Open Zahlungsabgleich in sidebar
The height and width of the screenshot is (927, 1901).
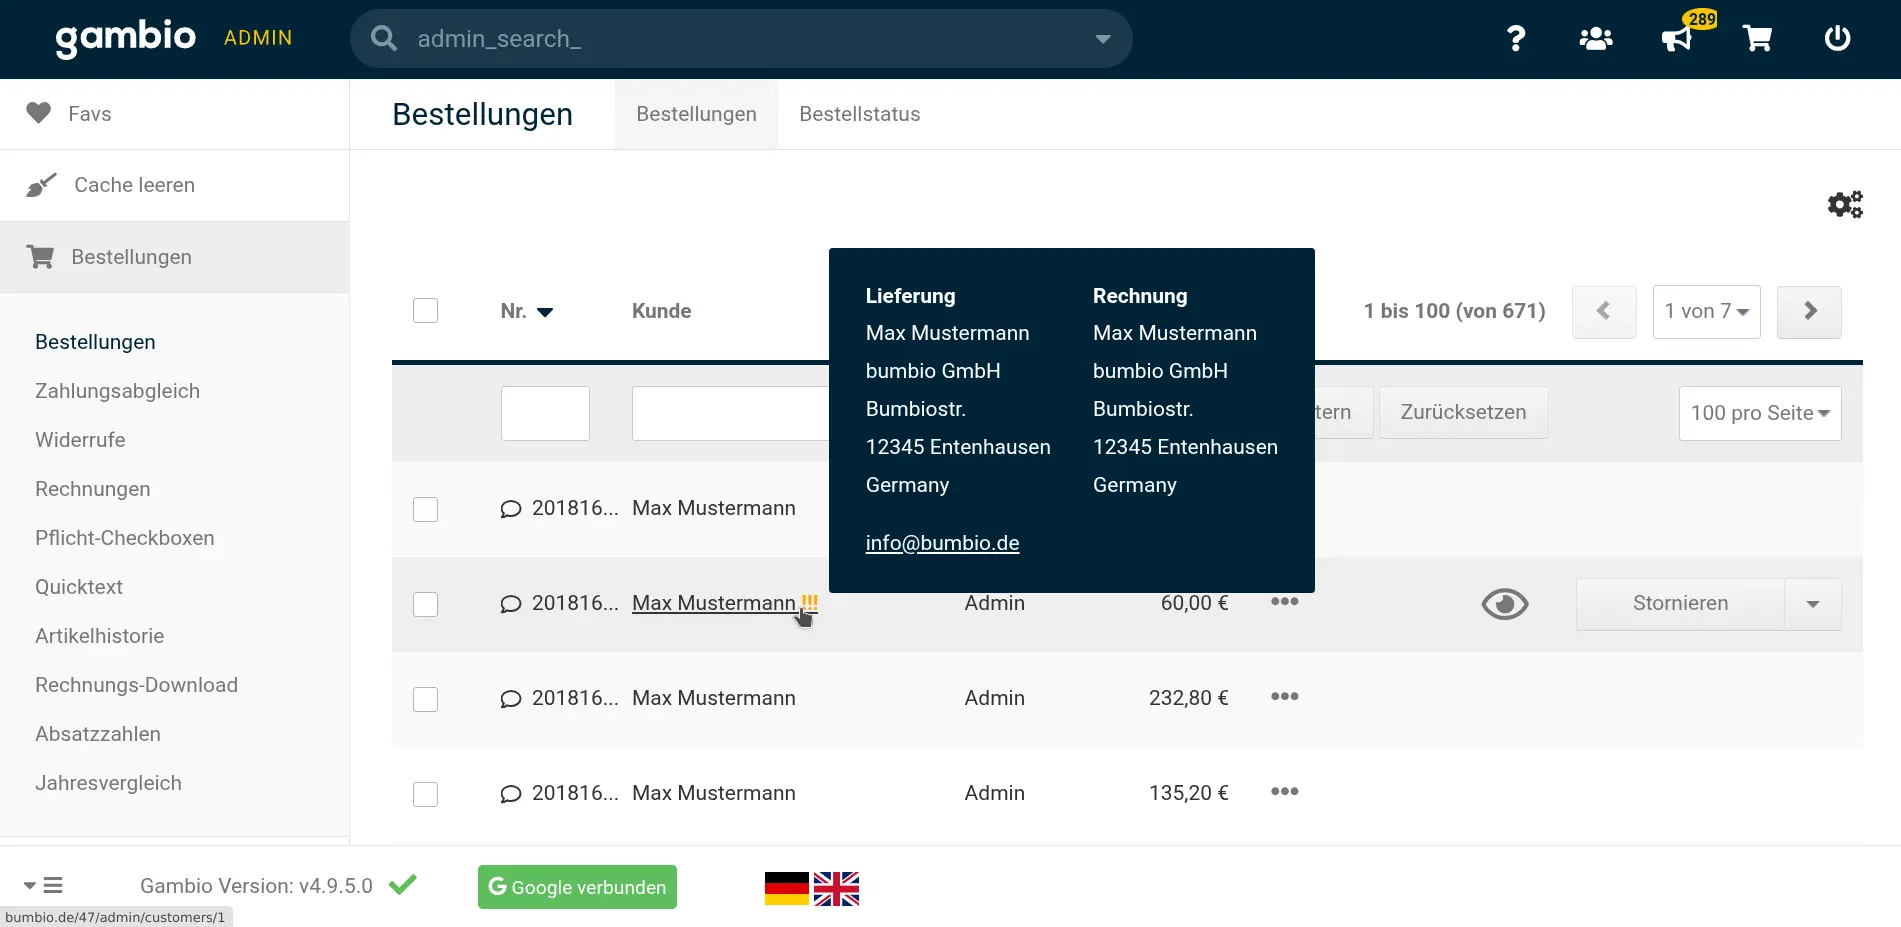[117, 391]
